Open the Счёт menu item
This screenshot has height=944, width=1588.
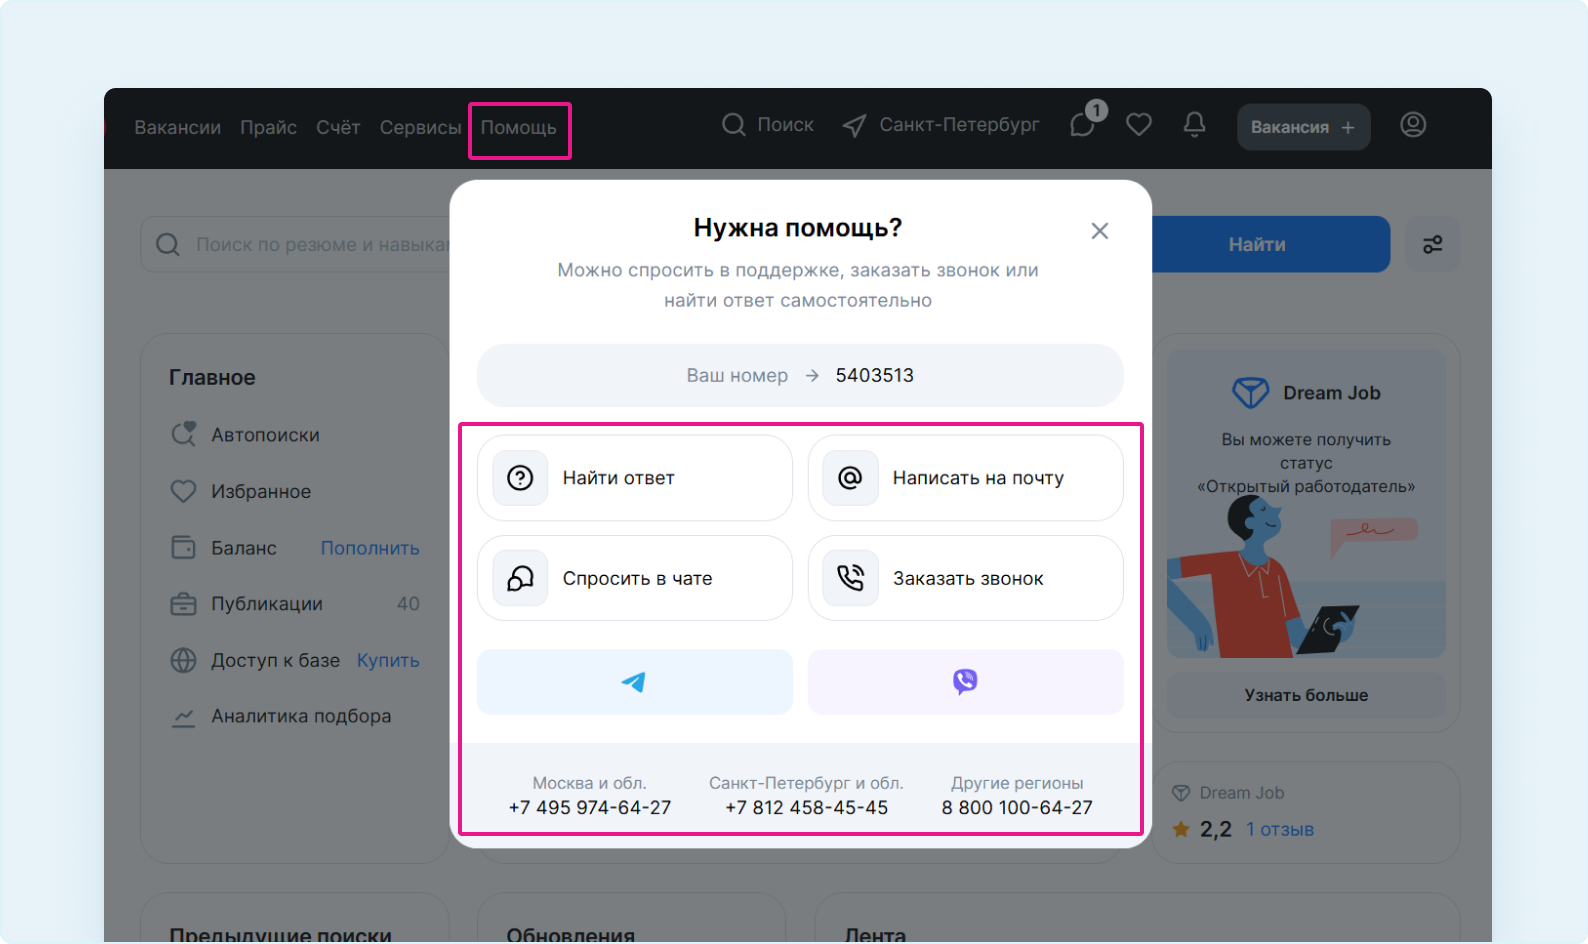(x=338, y=127)
